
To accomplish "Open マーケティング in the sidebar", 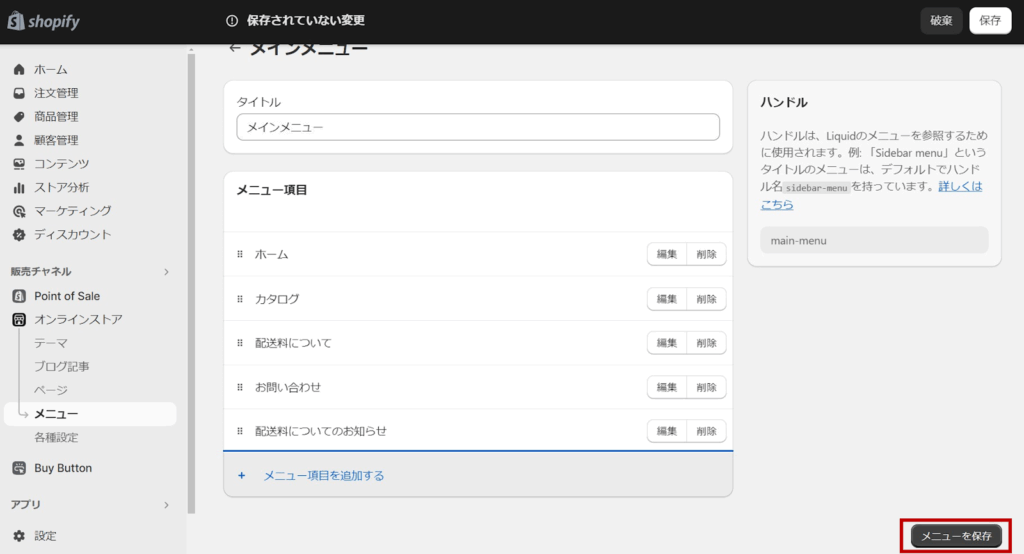I will 72,211.
